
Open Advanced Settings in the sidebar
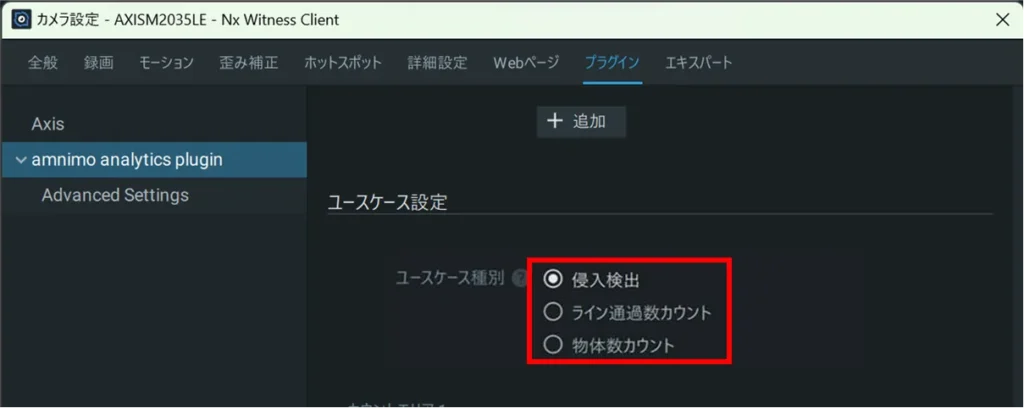(x=115, y=195)
